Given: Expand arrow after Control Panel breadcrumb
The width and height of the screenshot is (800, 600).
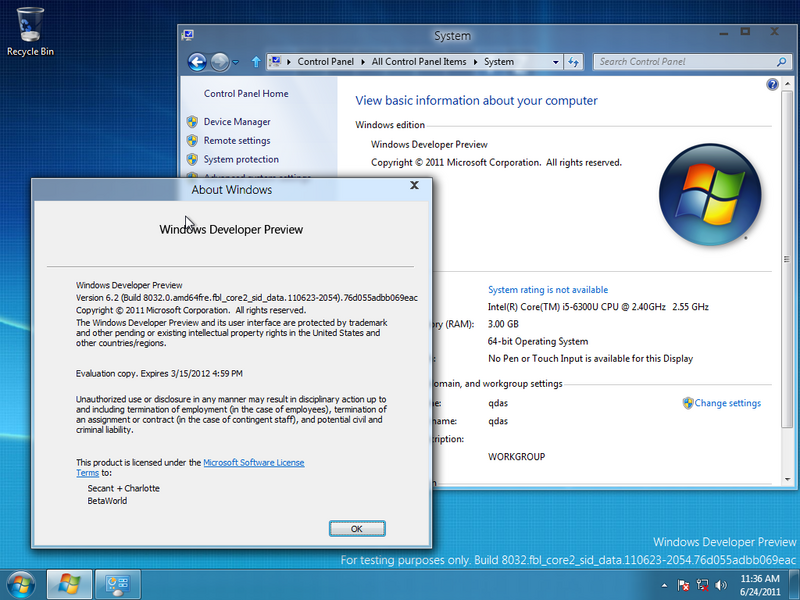Looking at the screenshot, I should 363,62.
